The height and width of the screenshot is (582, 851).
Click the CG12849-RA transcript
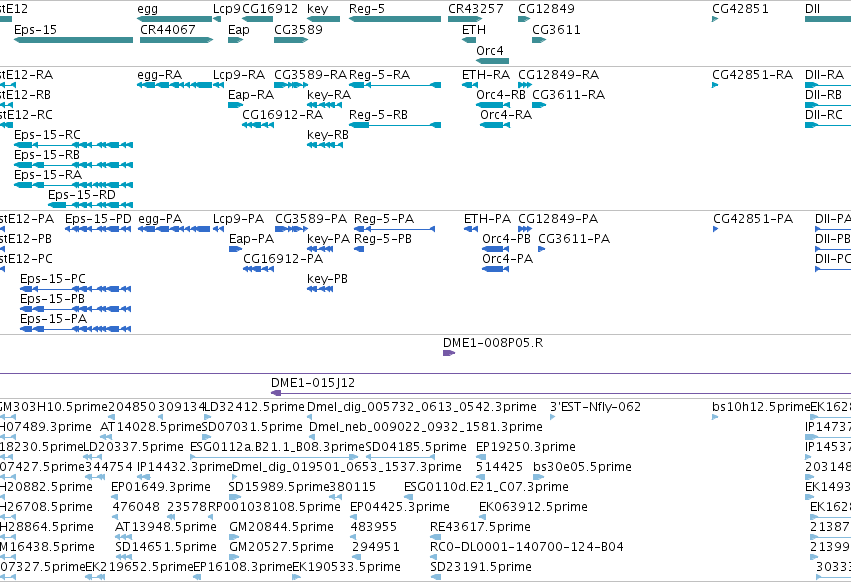tap(525, 85)
